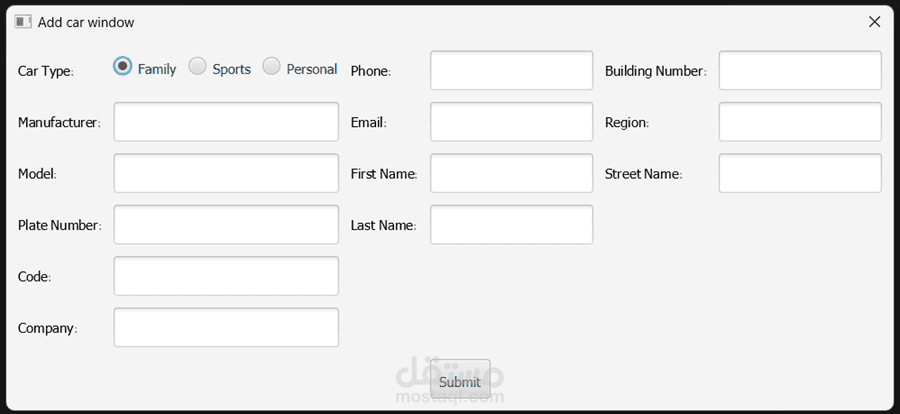Pick the Personal car type option
900x414 pixels.
point(272,66)
